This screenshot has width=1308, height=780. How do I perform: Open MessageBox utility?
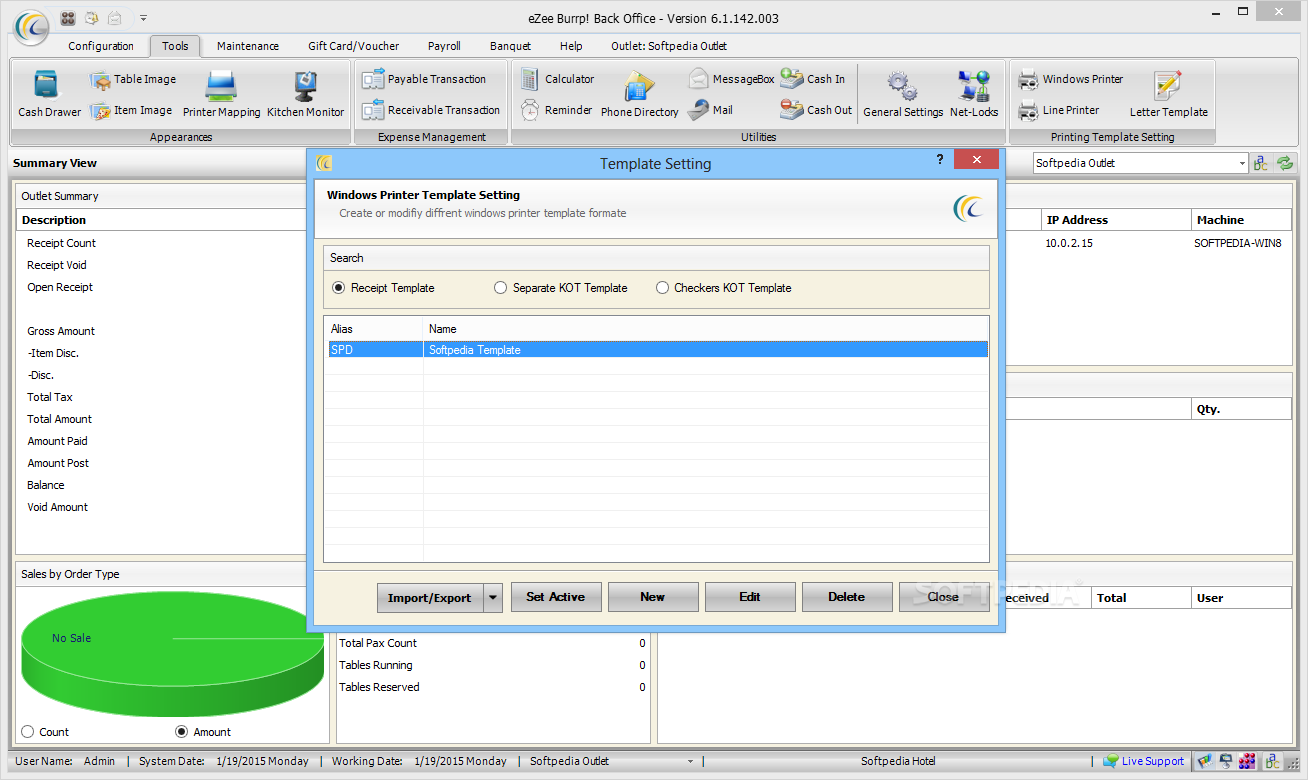click(731, 79)
